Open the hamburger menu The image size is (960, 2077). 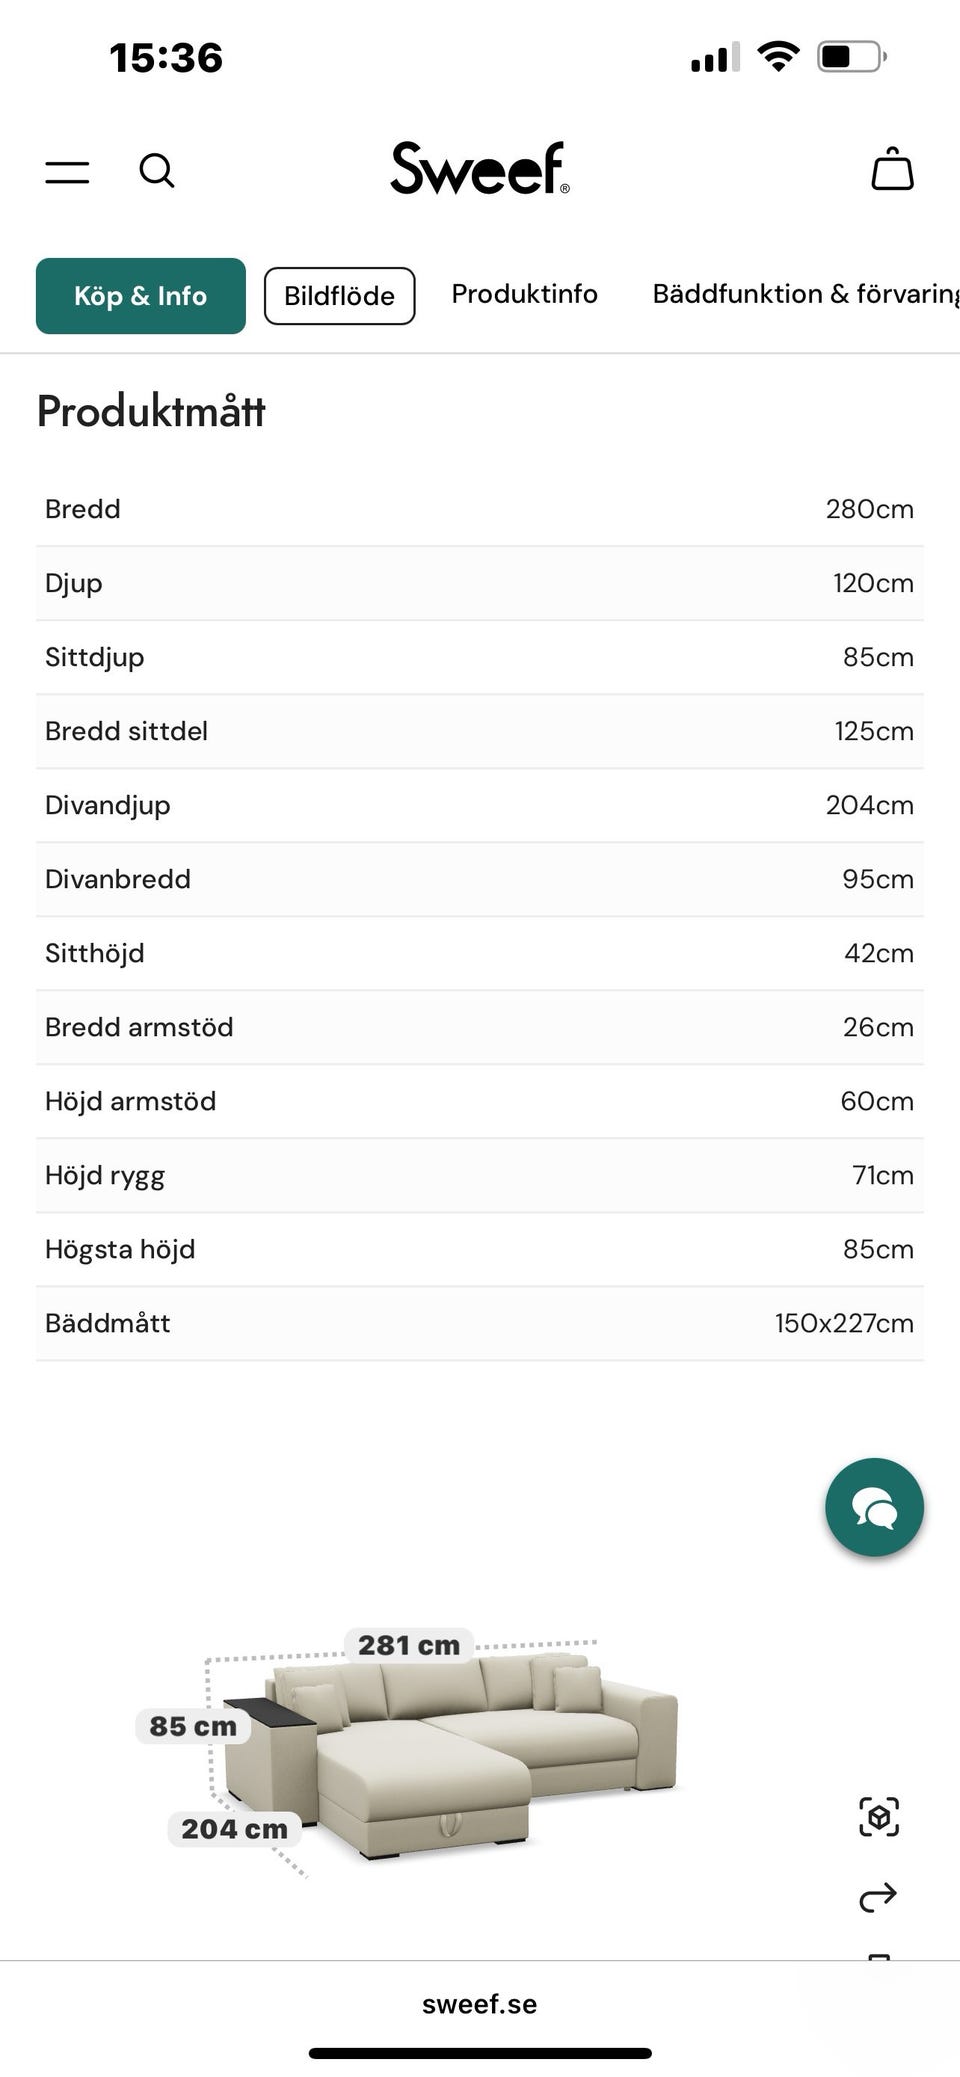pyautogui.click(x=67, y=172)
